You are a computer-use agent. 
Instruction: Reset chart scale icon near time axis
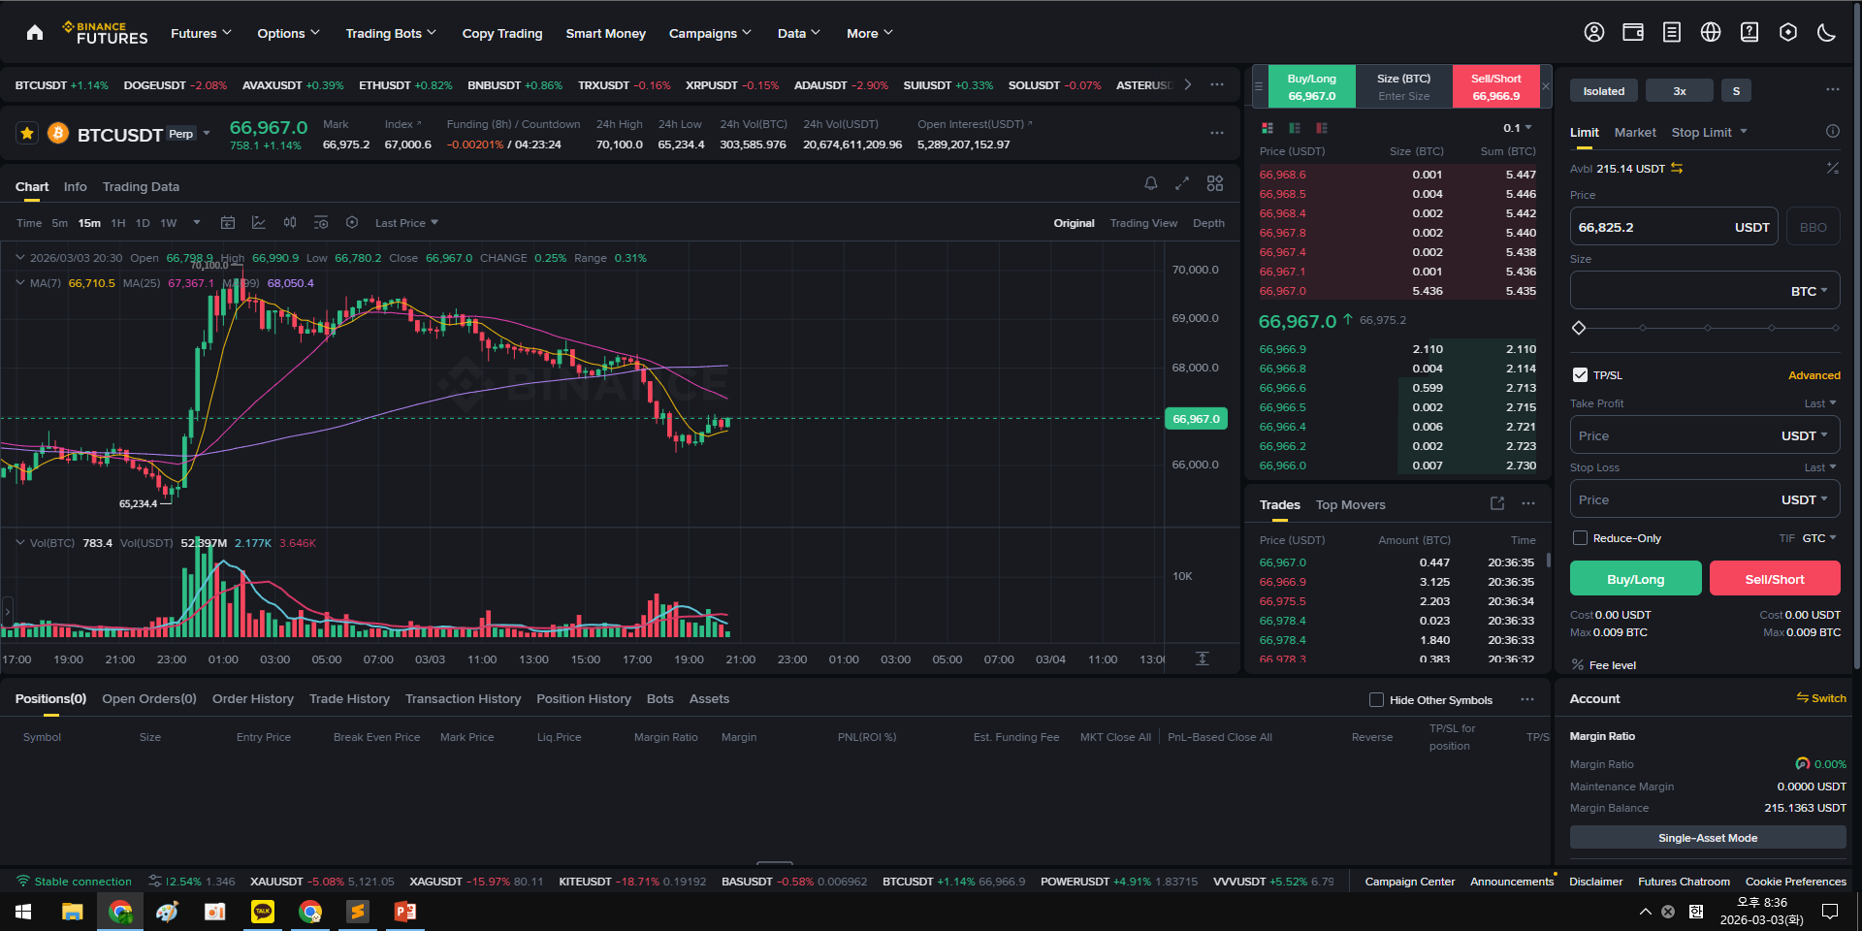click(1202, 658)
